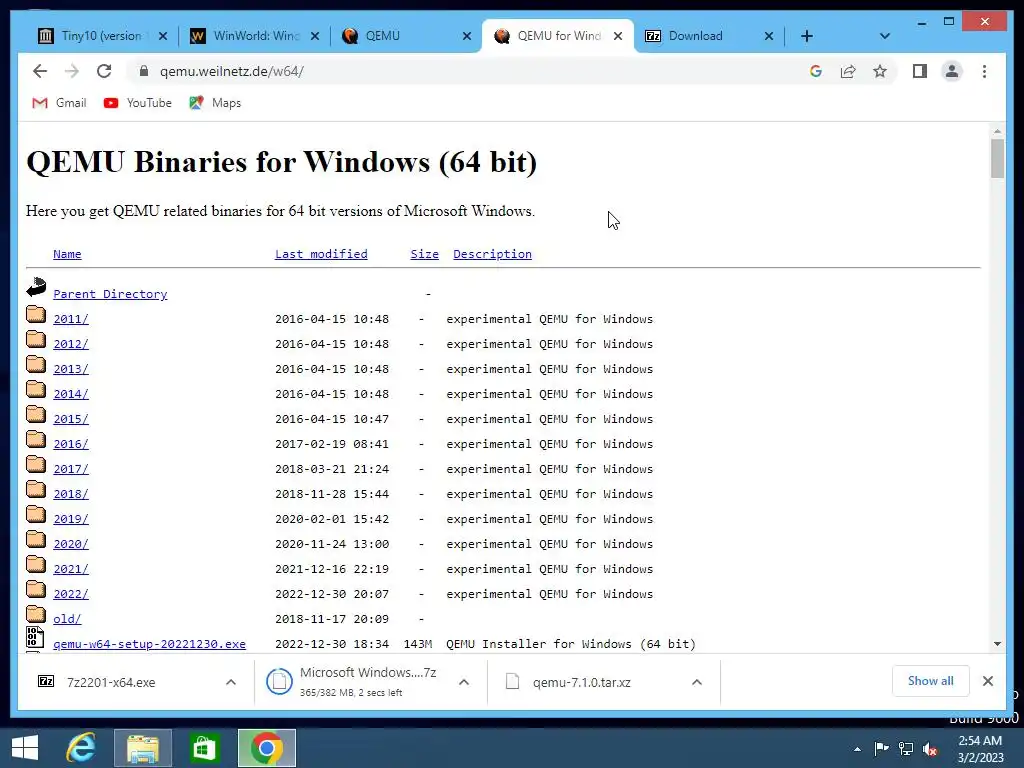Sort the listing by Name
The width and height of the screenshot is (1024, 768).
point(67,254)
